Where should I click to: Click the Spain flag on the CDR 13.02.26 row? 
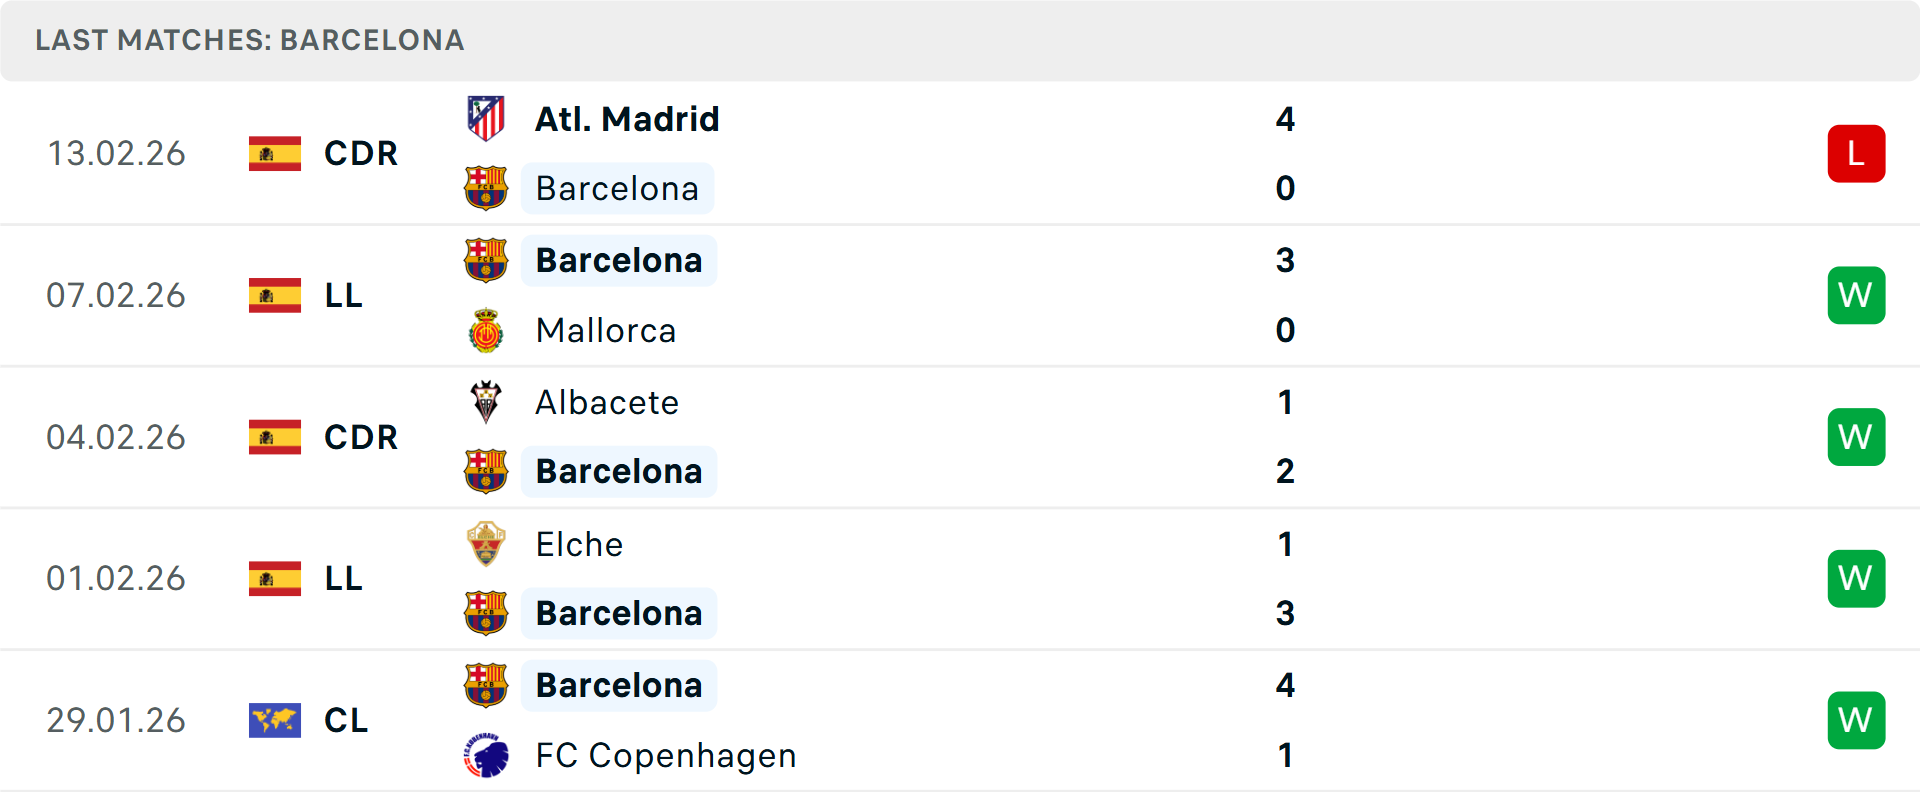click(274, 153)
